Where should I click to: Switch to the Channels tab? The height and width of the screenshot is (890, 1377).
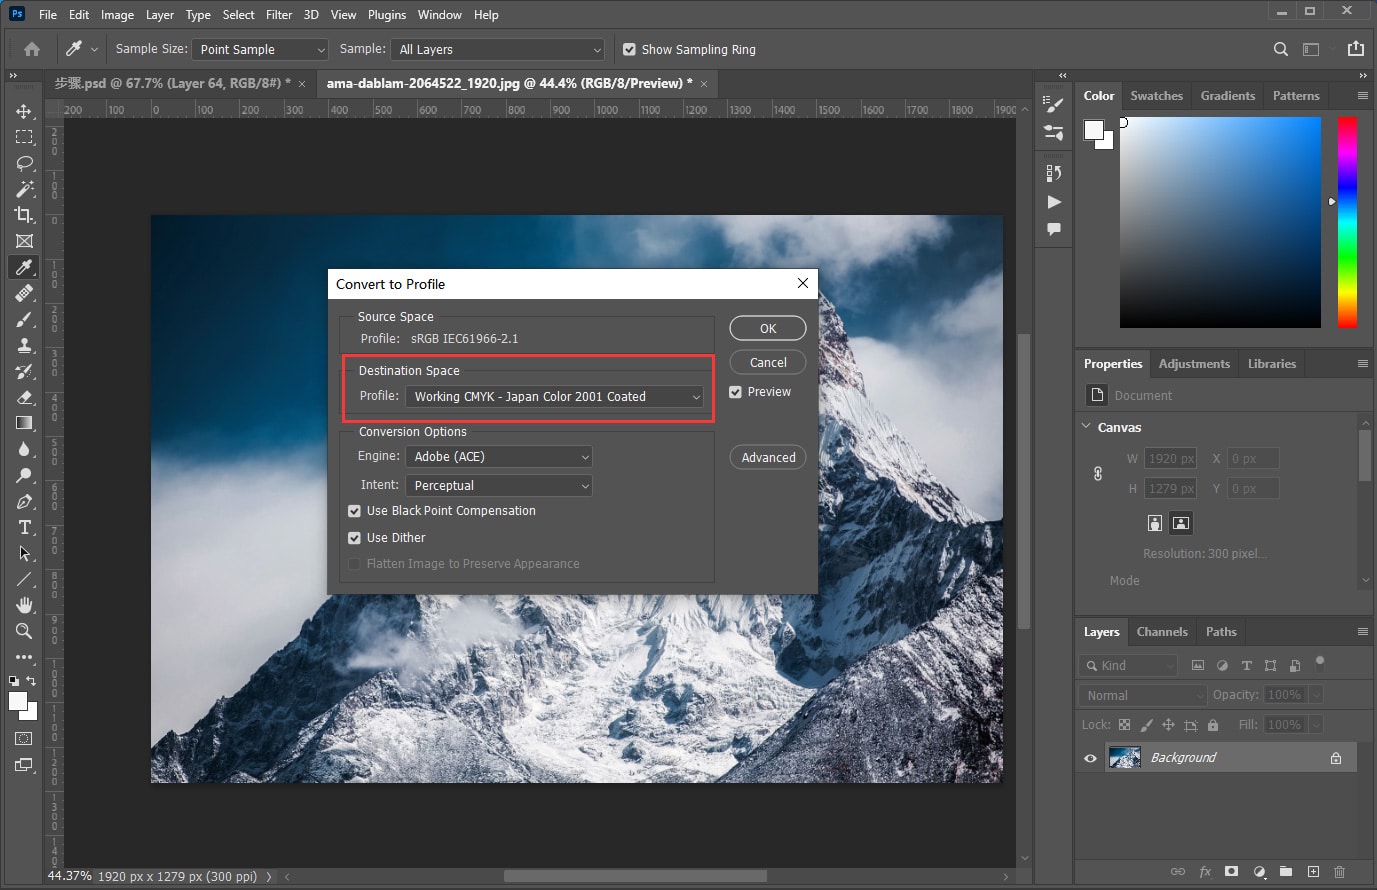tap(1162, 632)
